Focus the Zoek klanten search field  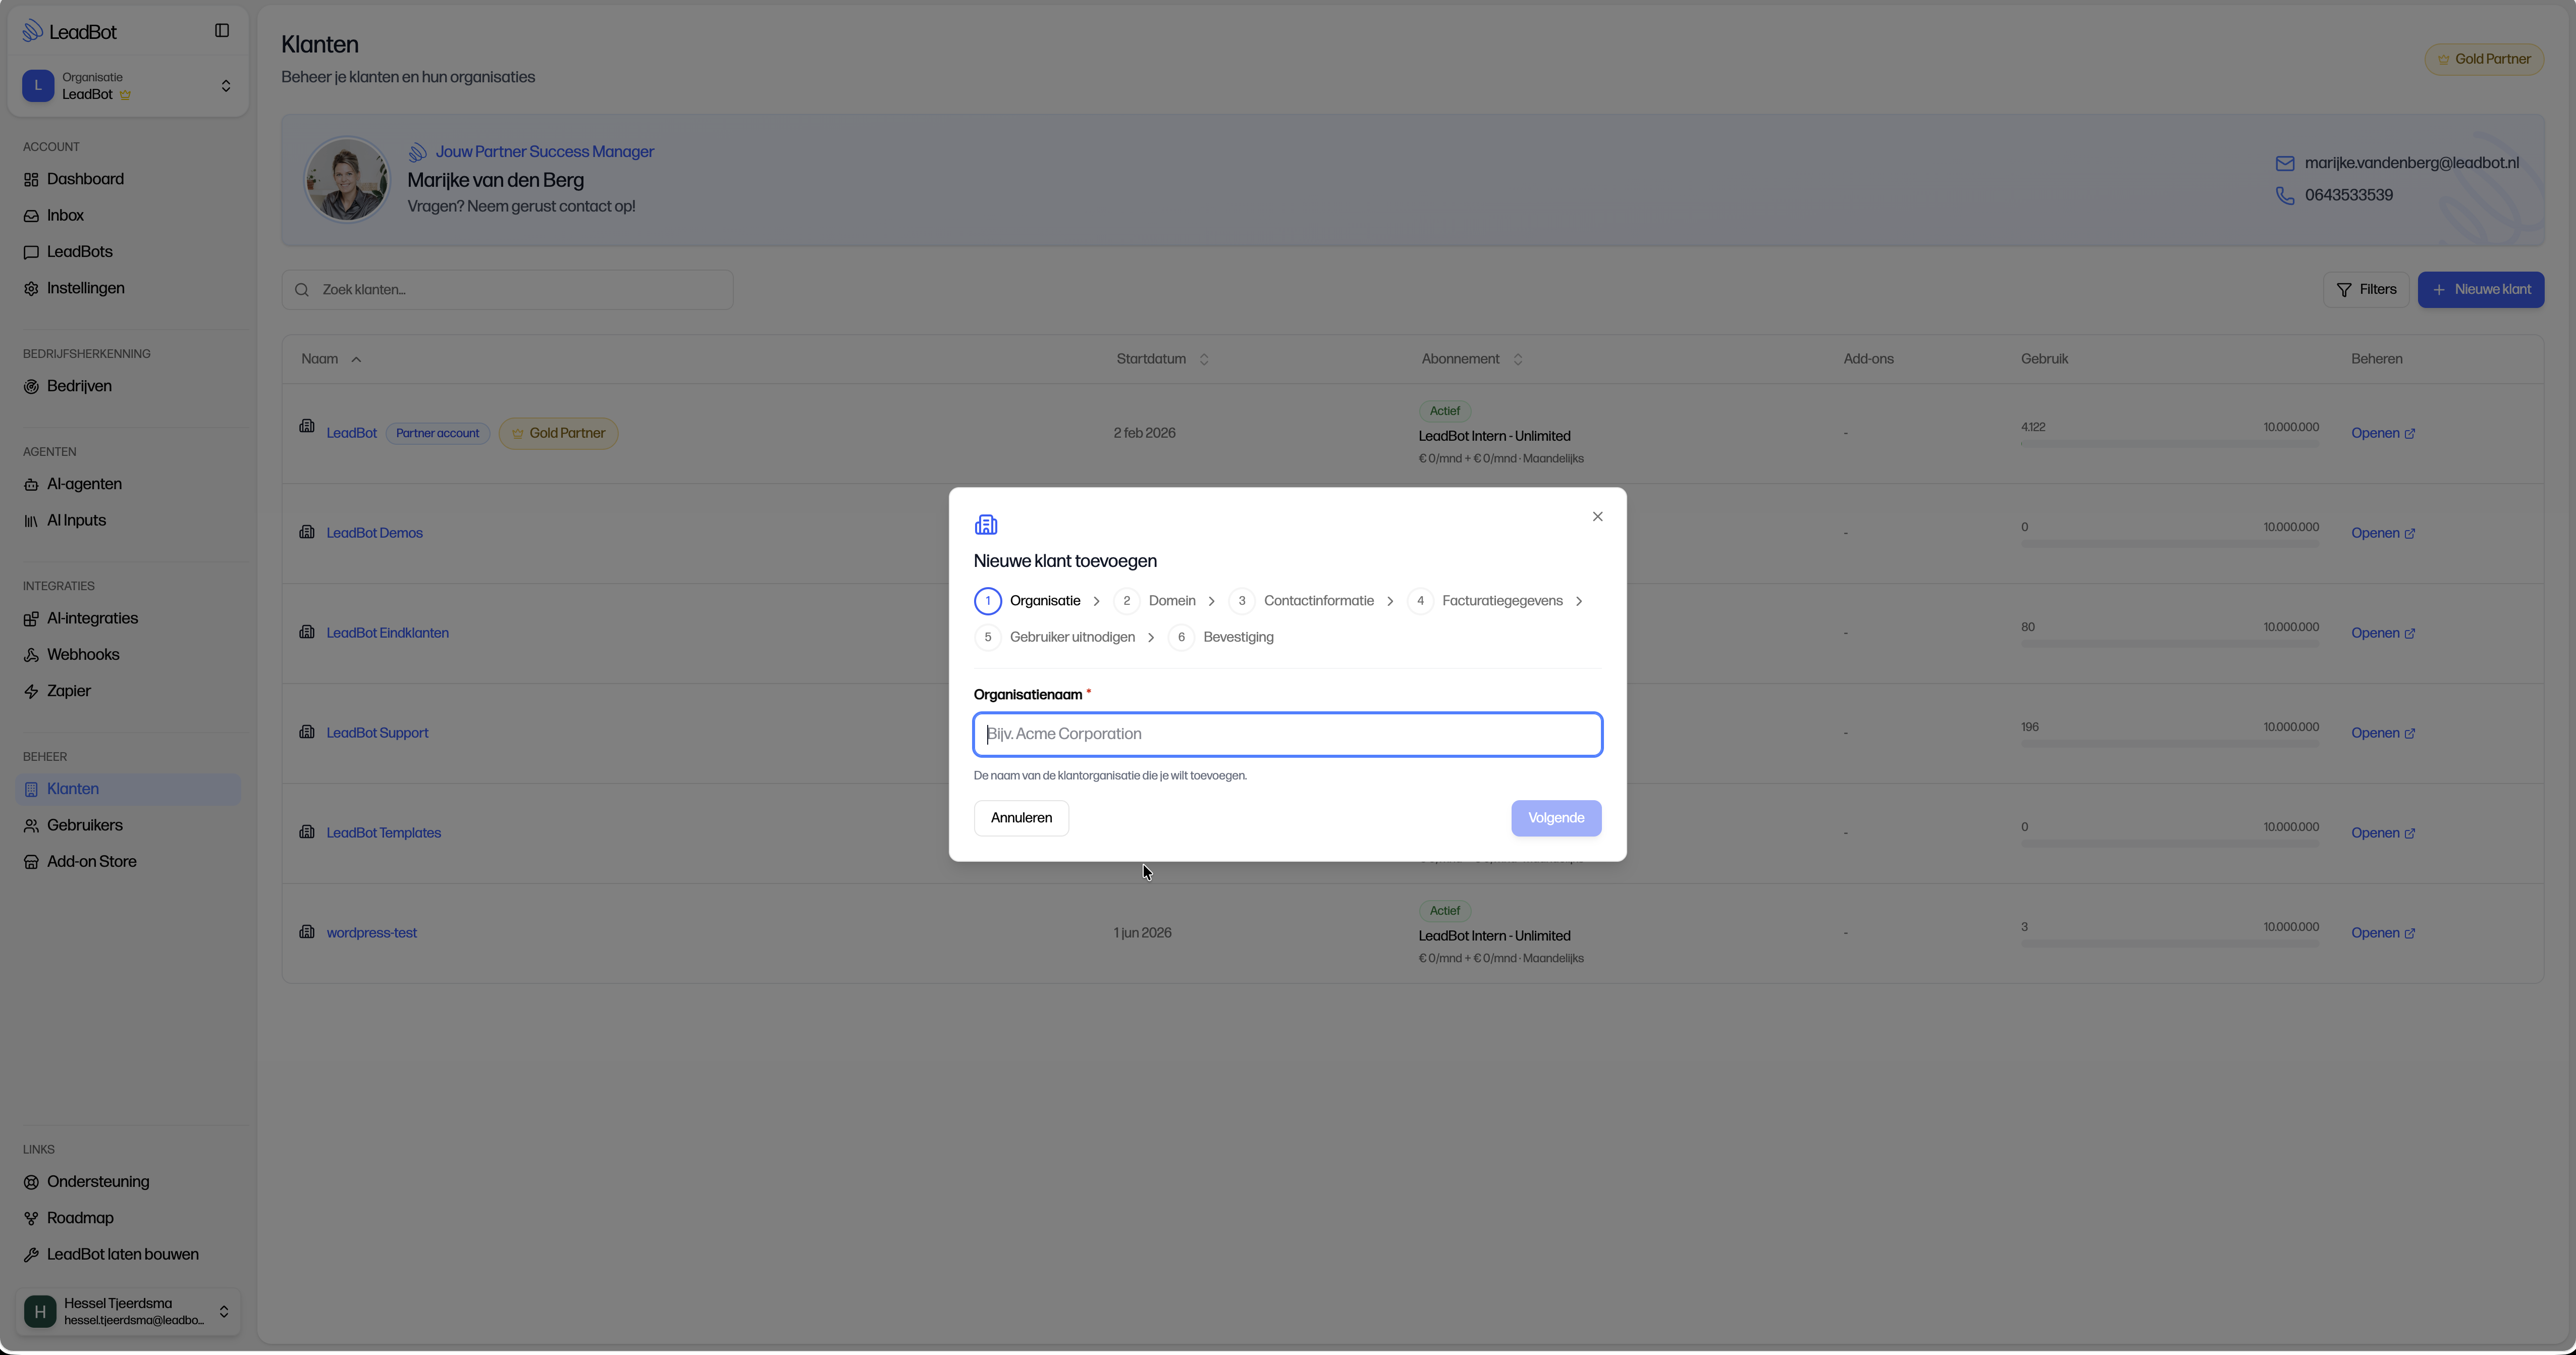coord(507,290)
